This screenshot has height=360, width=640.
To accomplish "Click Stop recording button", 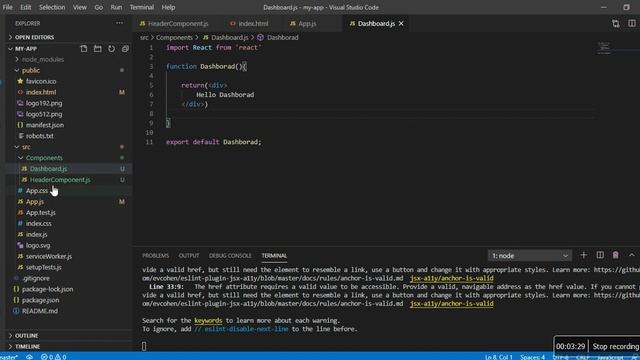I will pos(615,347).
